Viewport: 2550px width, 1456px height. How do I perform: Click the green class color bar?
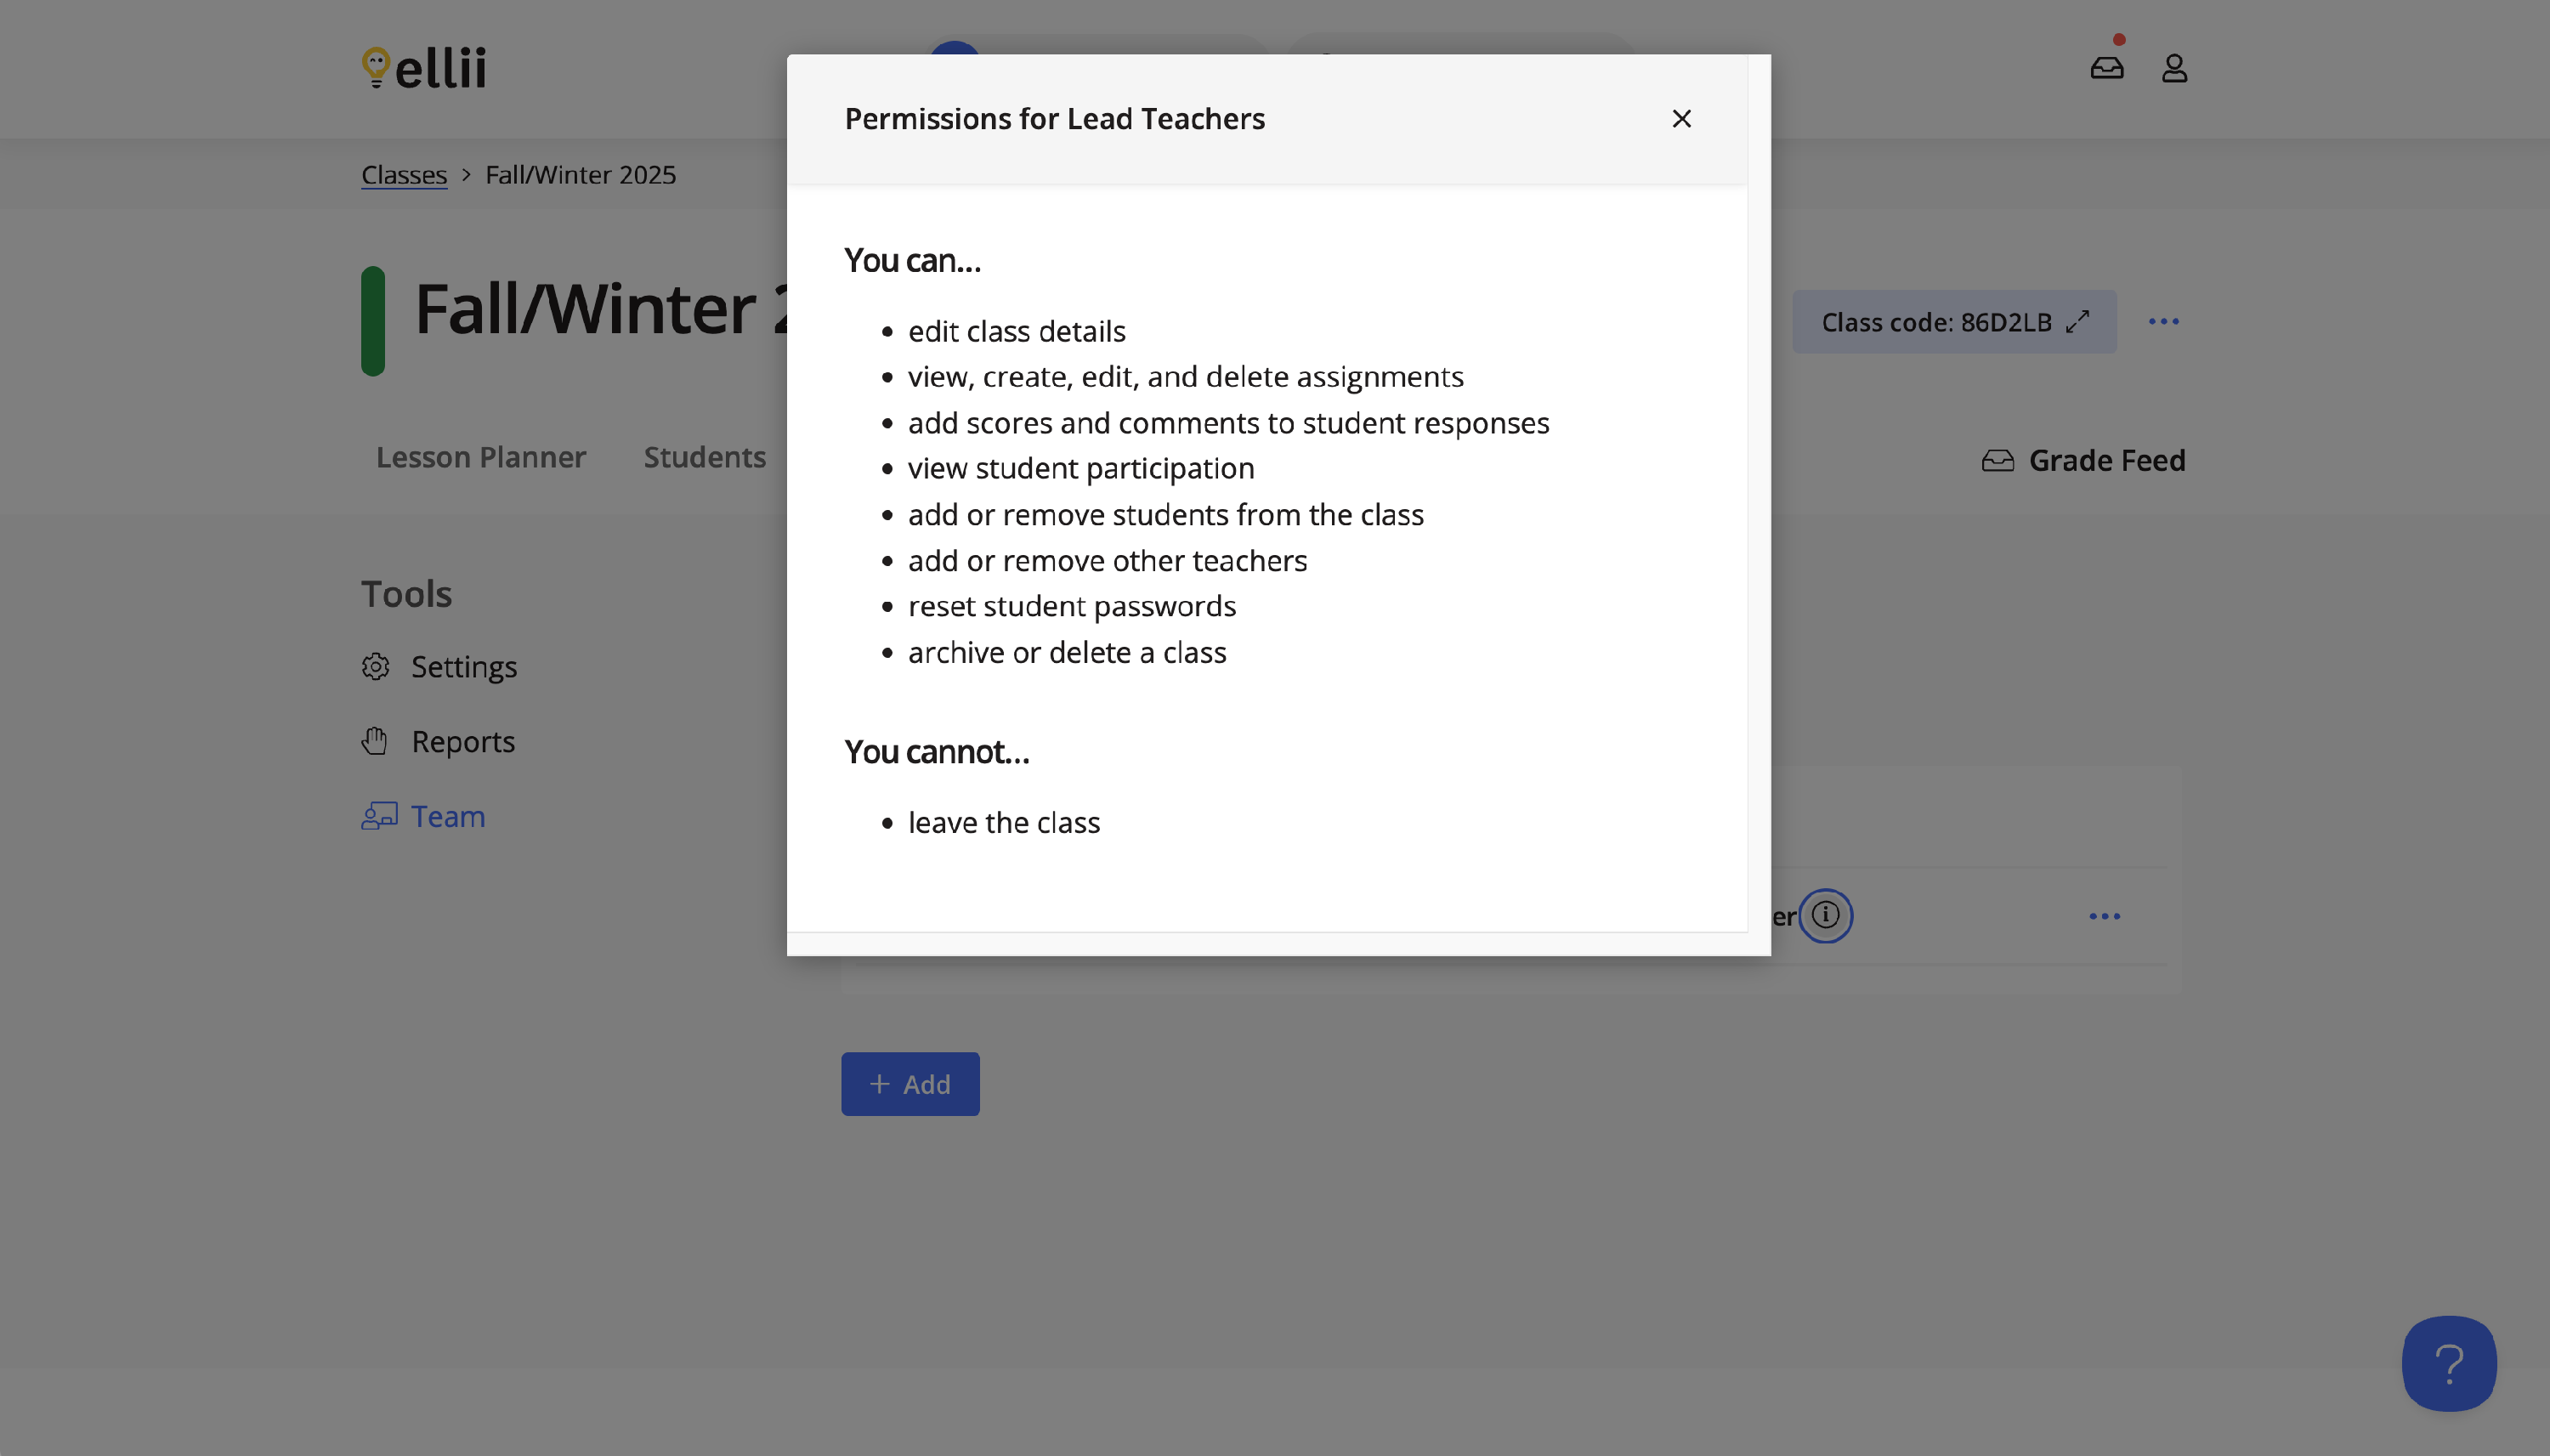373,321
